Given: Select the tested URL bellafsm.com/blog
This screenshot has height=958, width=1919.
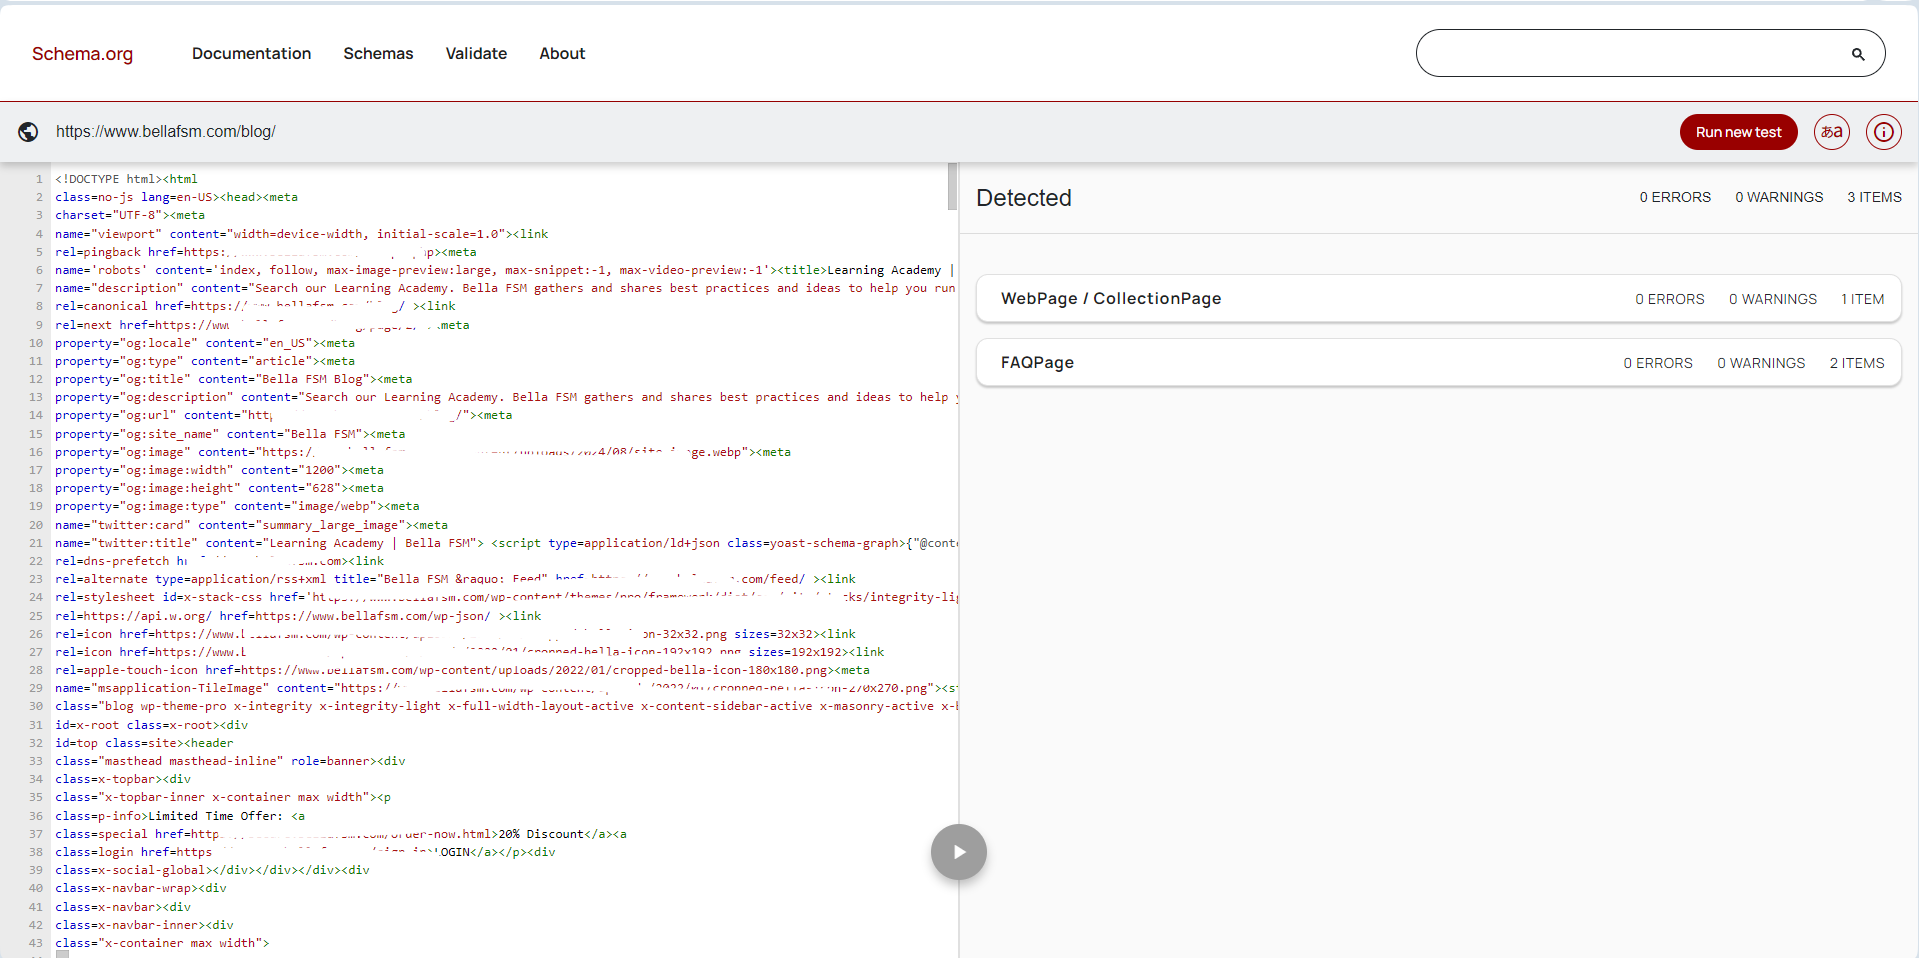Looking at the screenshot, I should coord(166,132).
